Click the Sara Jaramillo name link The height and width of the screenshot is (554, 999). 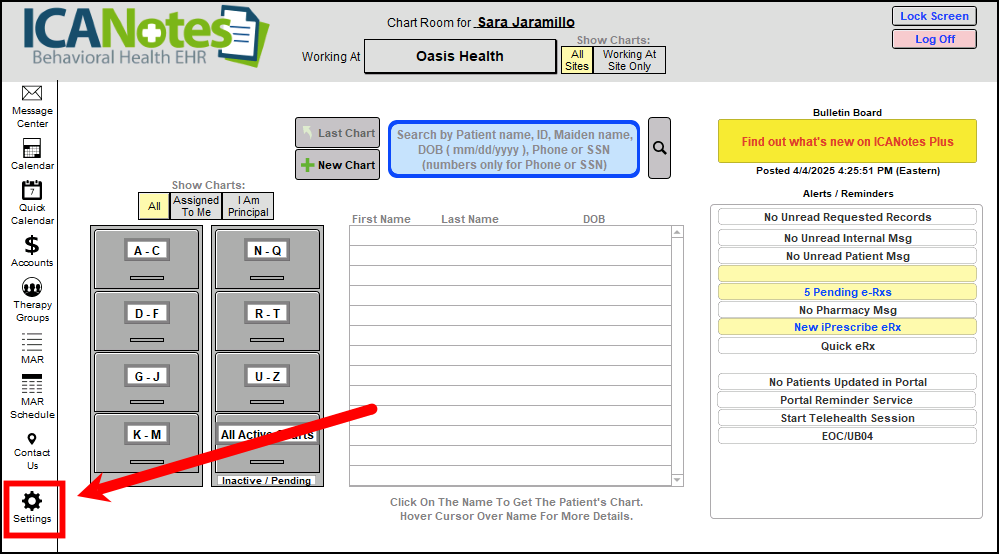tap(526, 22)
